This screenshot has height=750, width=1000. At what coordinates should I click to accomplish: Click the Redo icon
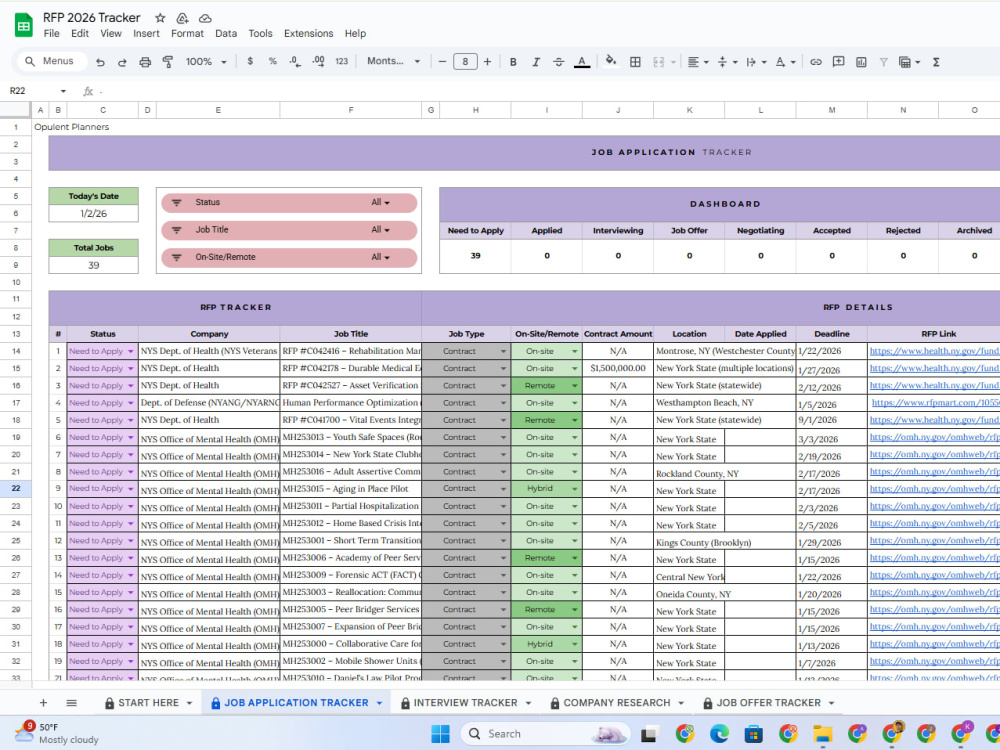click(x=122, y=62)
